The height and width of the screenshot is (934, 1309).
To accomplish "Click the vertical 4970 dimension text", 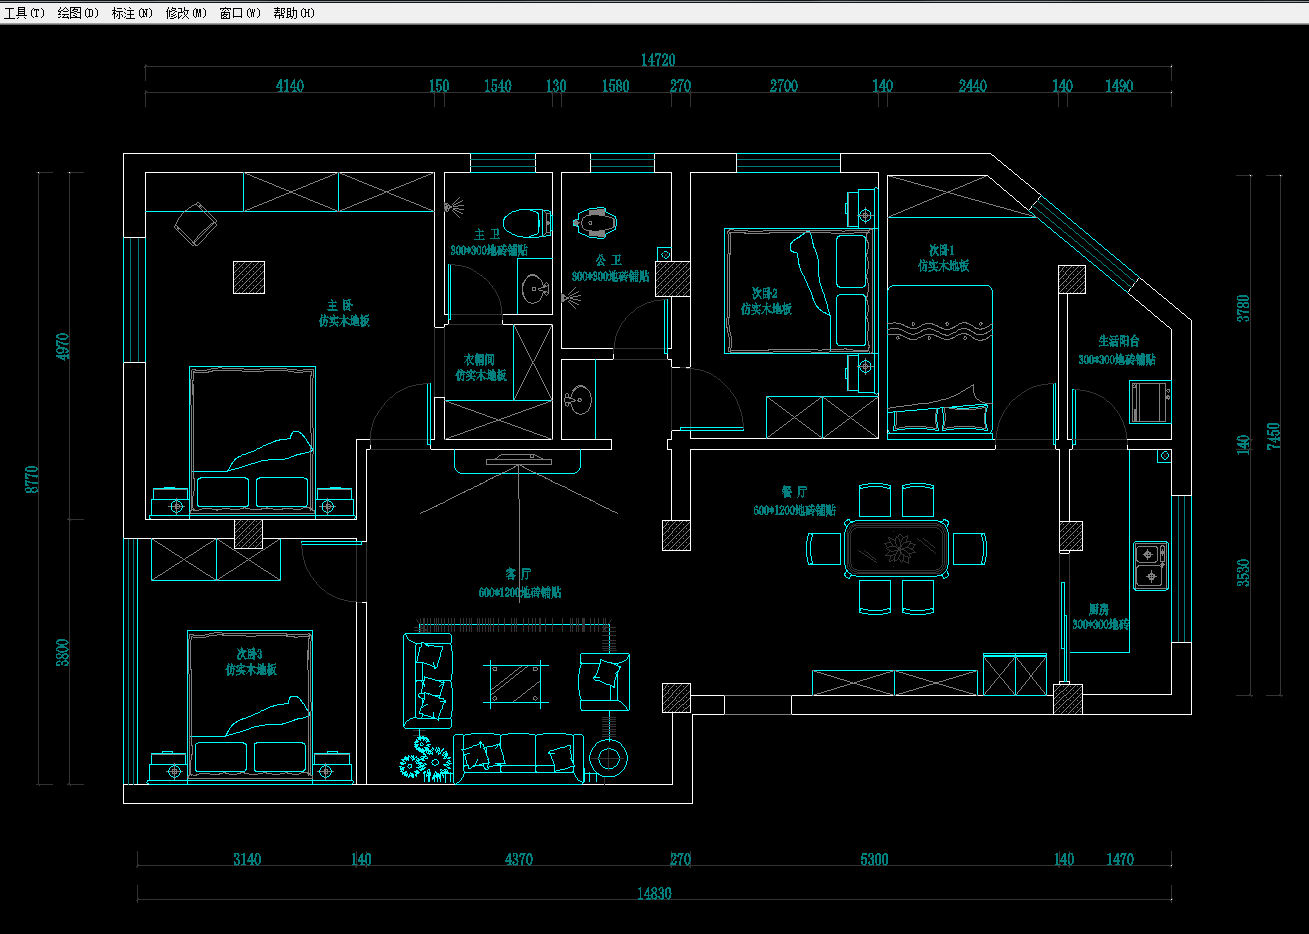I will click(63, 347).
